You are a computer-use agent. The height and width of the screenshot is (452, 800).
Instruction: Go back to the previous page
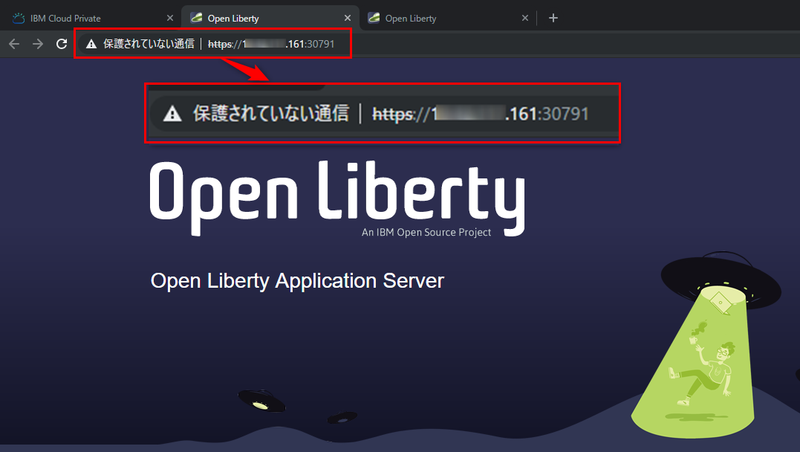click(x=14, y=44)
